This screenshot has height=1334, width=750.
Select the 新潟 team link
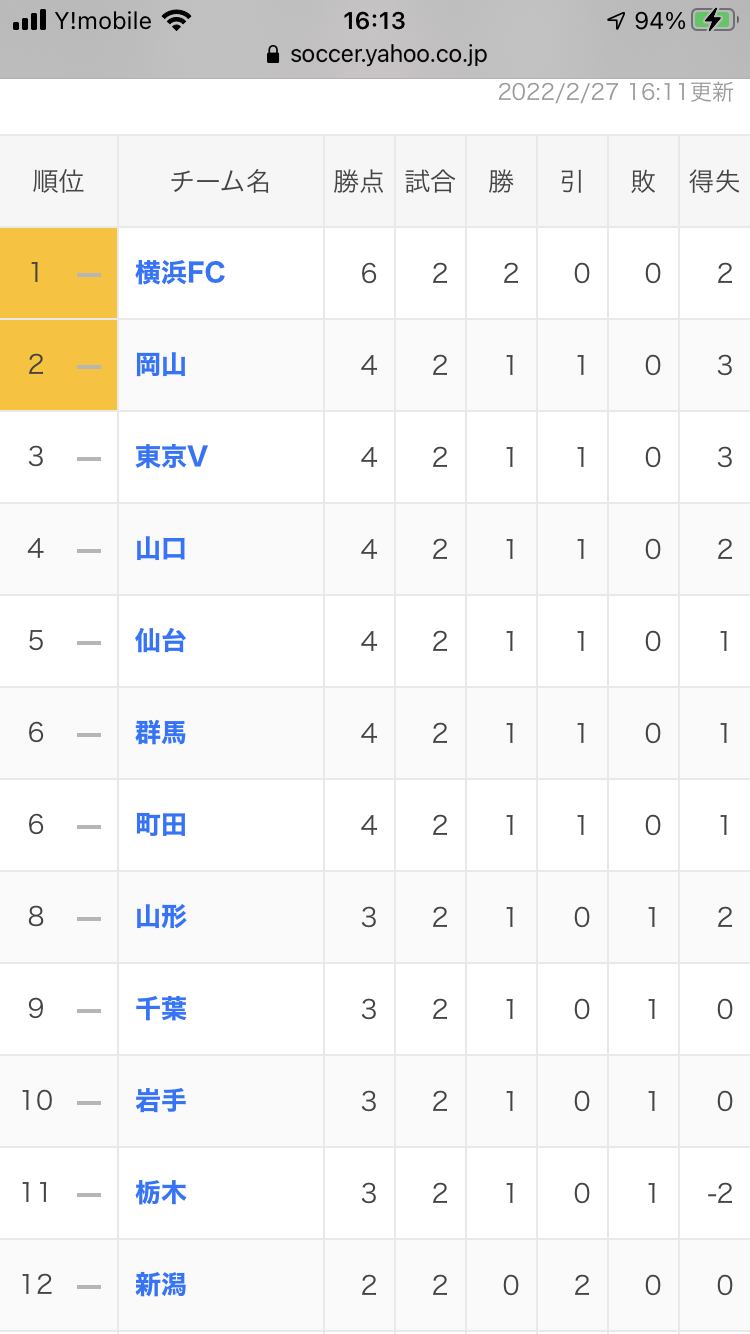pos(161,1285)
